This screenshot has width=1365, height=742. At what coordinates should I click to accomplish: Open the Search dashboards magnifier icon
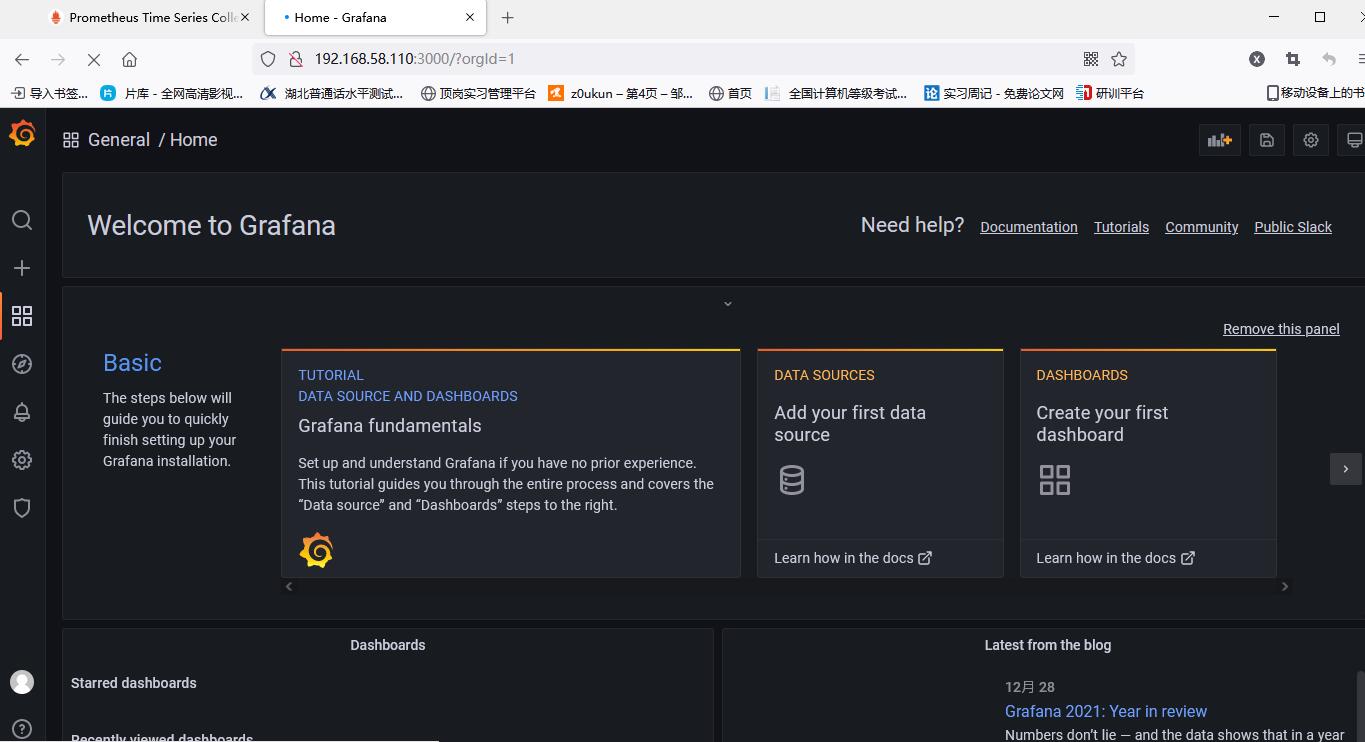click(x=22, y=220)
